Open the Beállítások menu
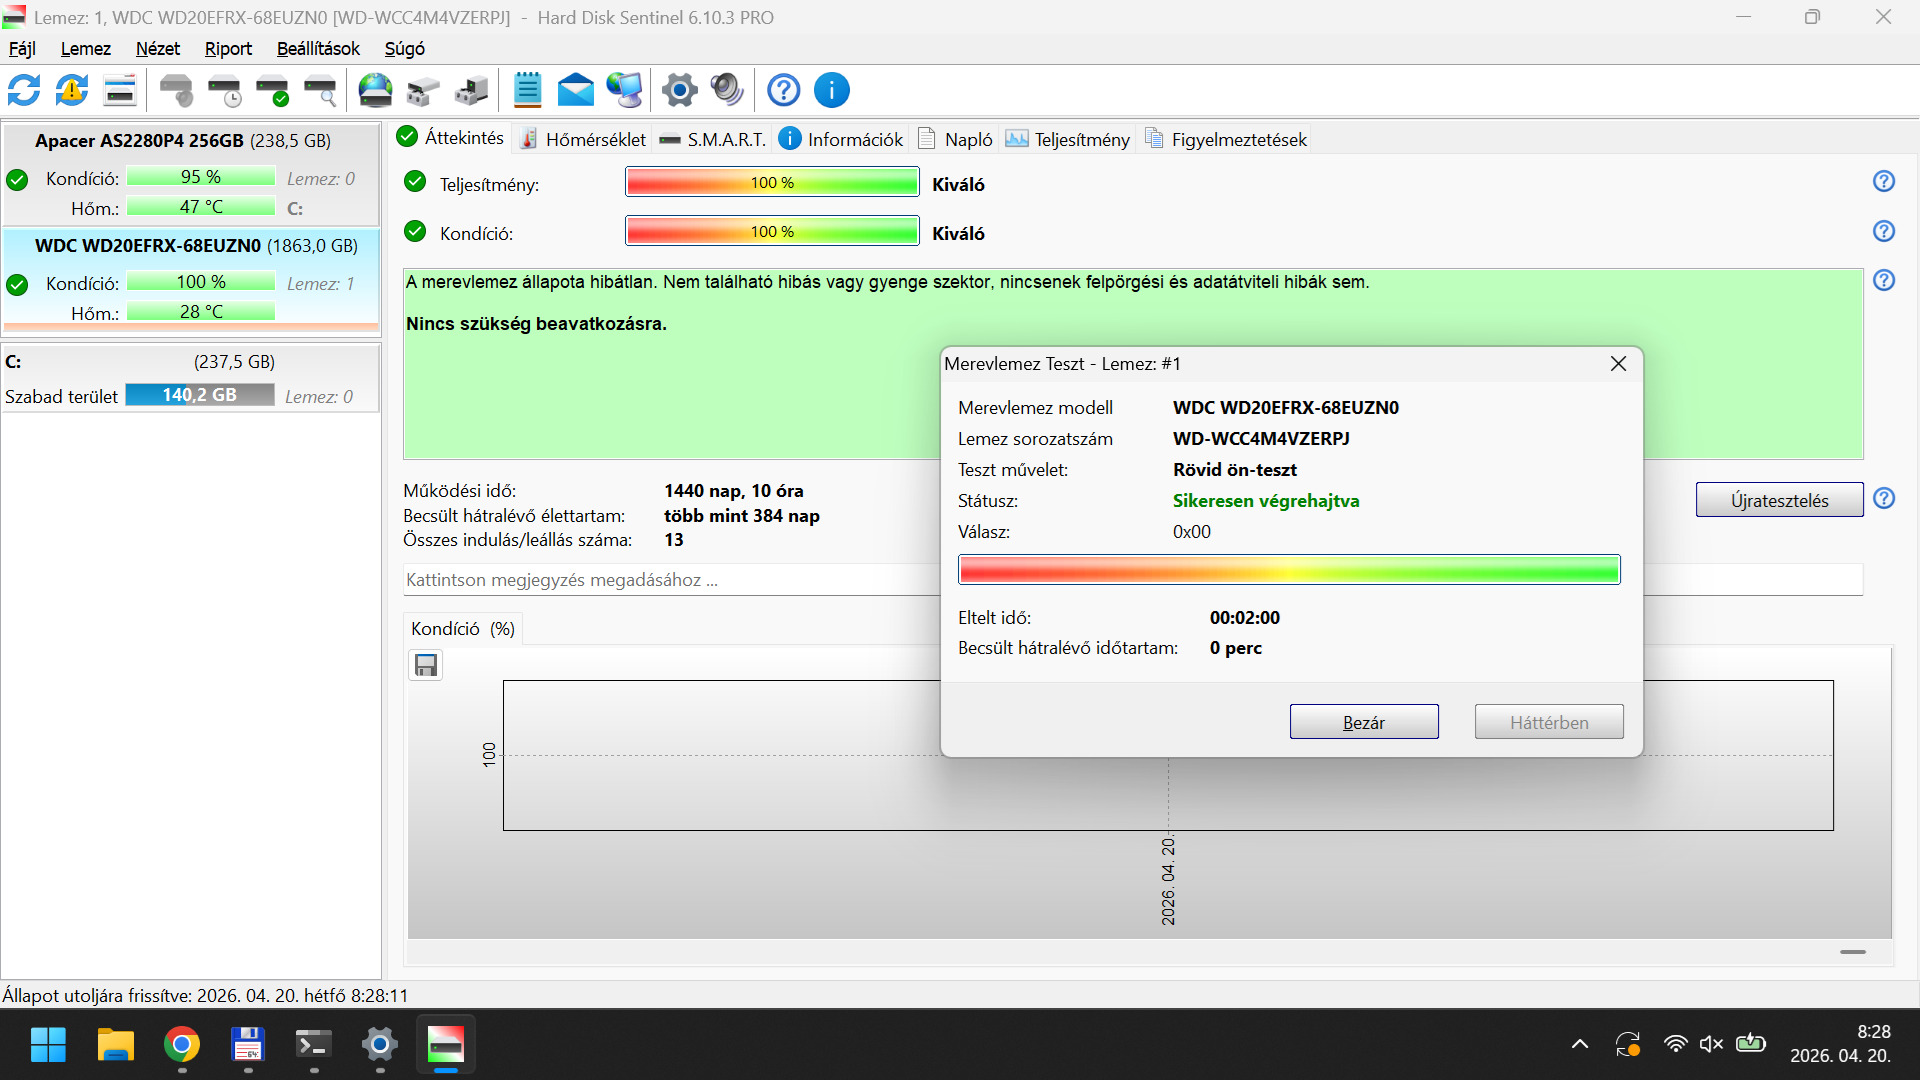The width and height of the screenshot is (1920, 1080). [318, 49]
